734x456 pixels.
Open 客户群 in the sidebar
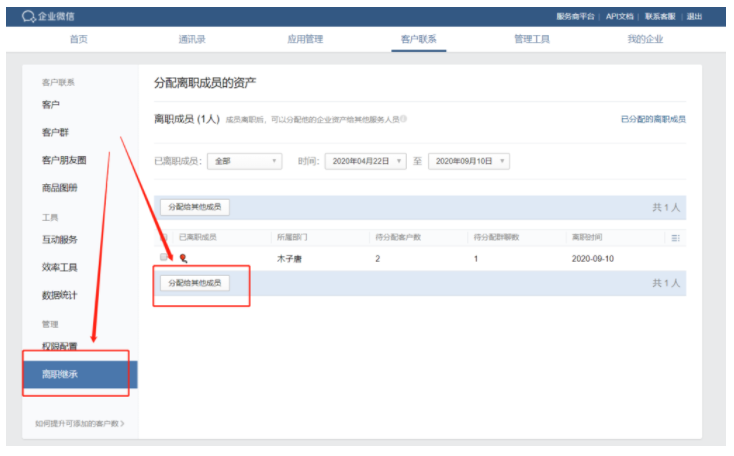[x=55, y=132]
